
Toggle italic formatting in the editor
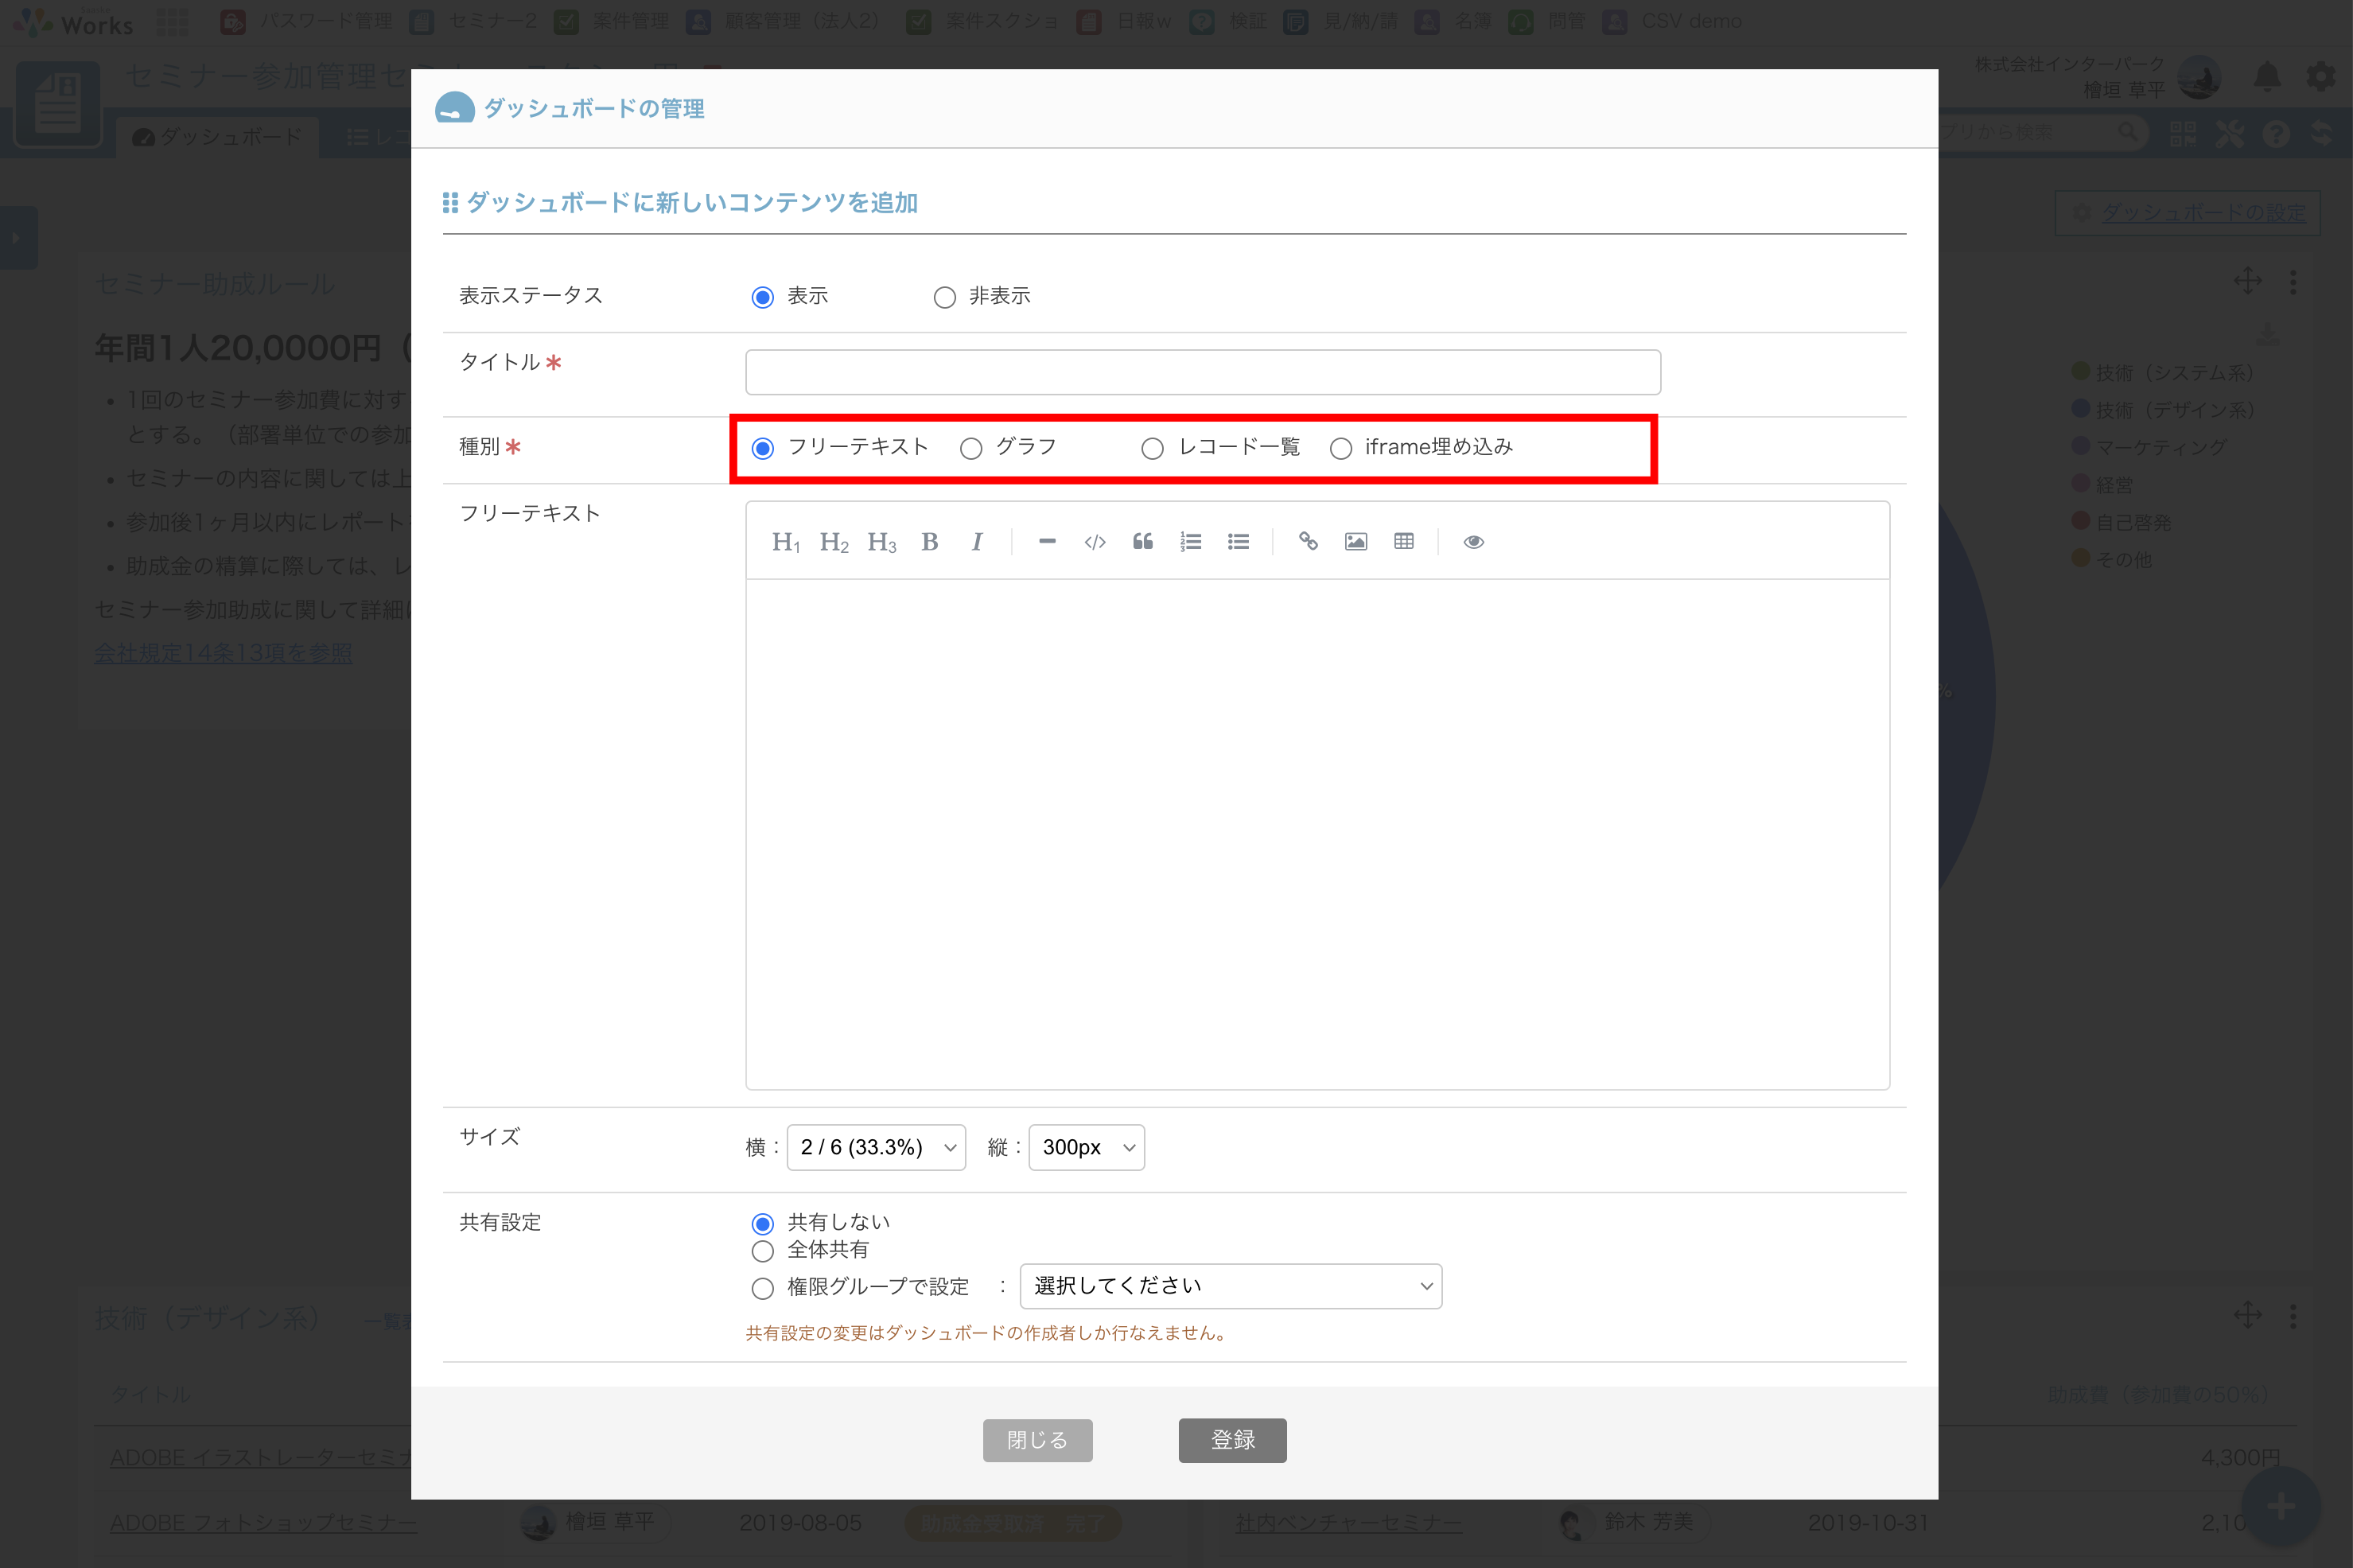977,542
